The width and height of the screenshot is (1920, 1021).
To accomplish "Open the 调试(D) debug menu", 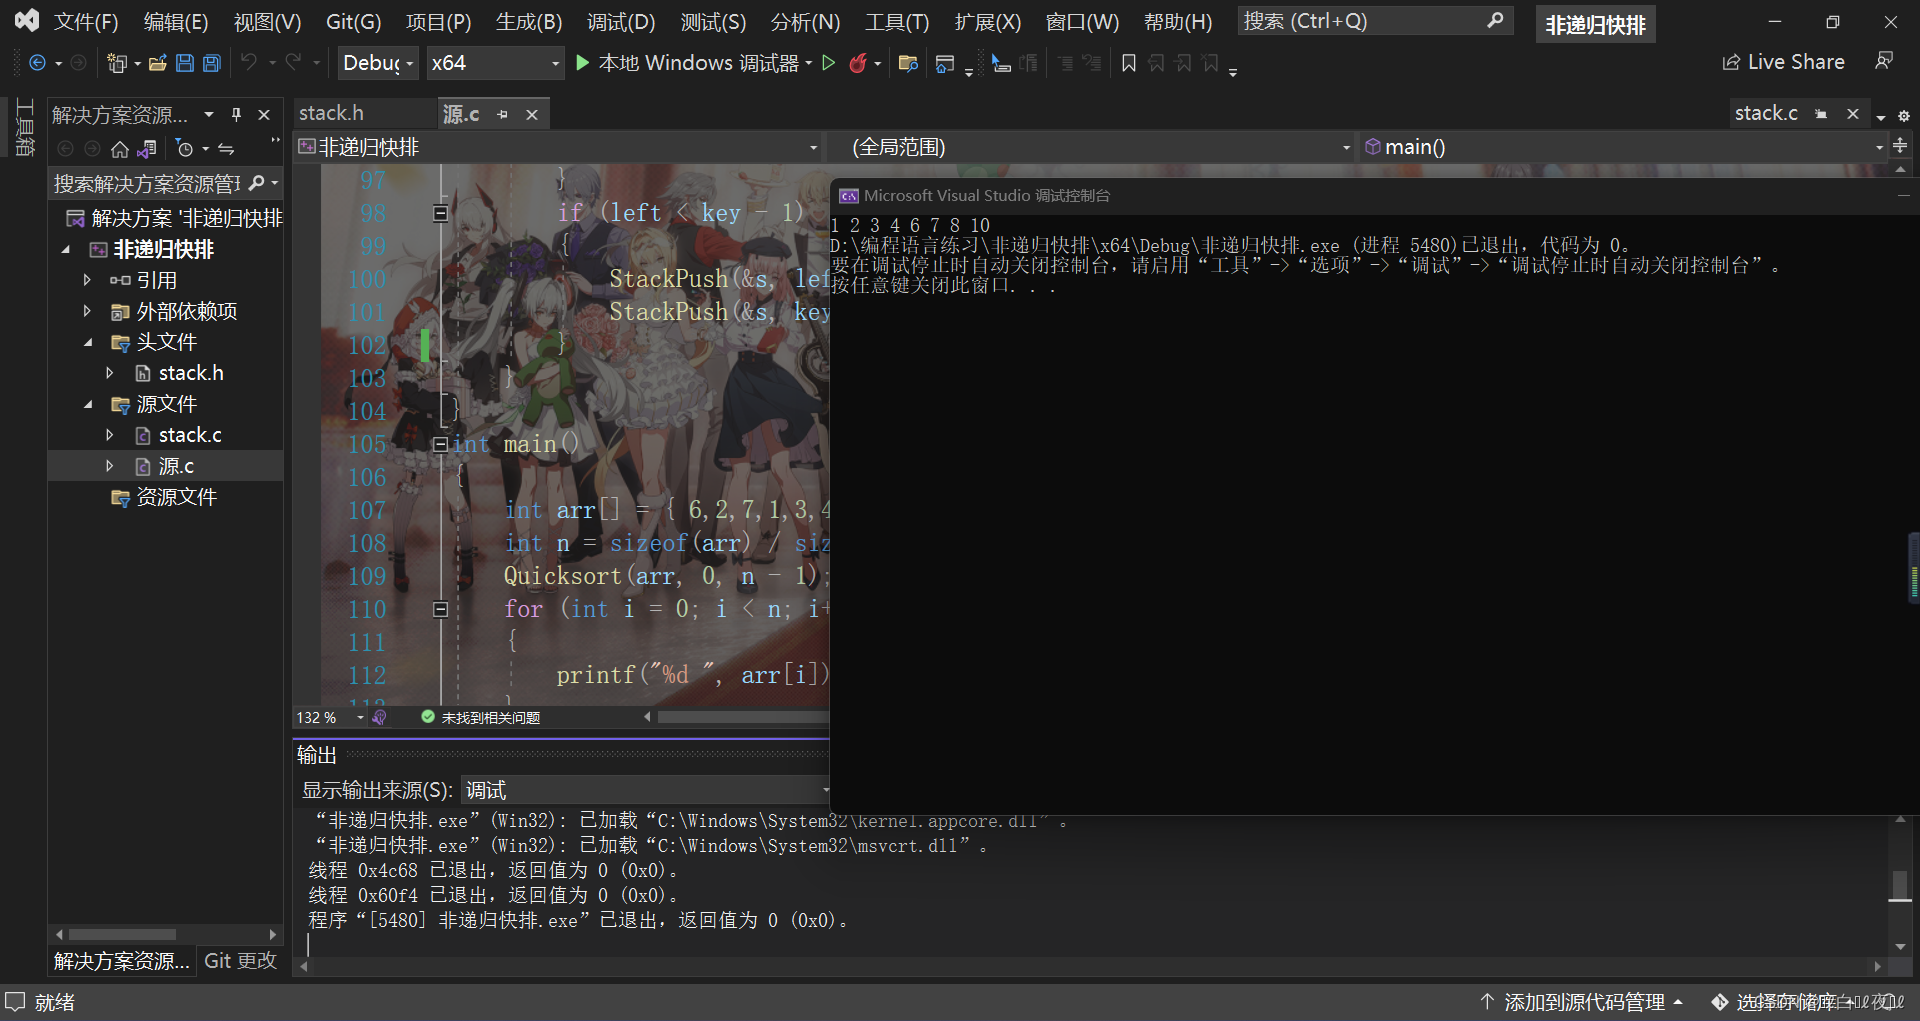I will point(621,22).
